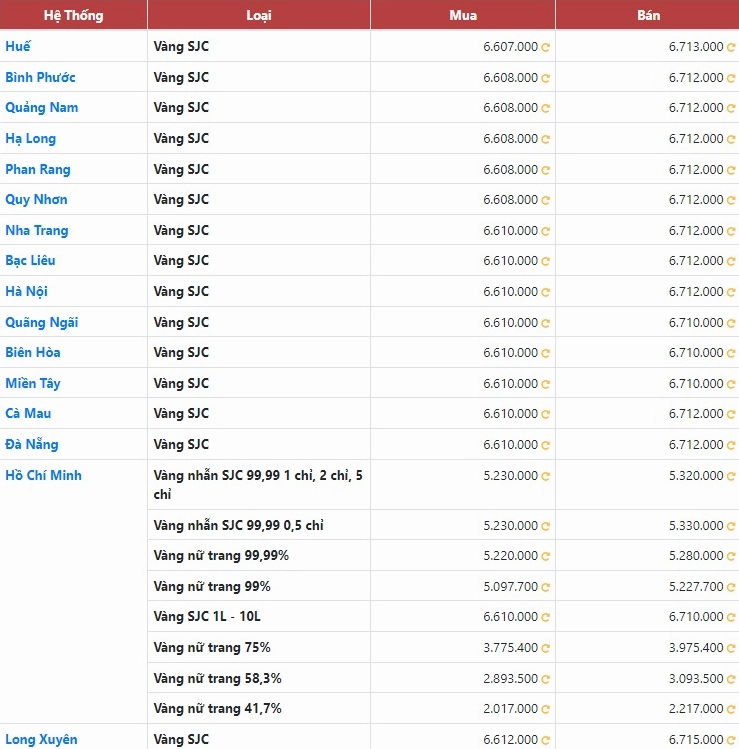Select 'Vàng nữ trang 41,7%' cell
Image resolution: width=739 pixels, height=749 pixels.
[x=259, y=708]
